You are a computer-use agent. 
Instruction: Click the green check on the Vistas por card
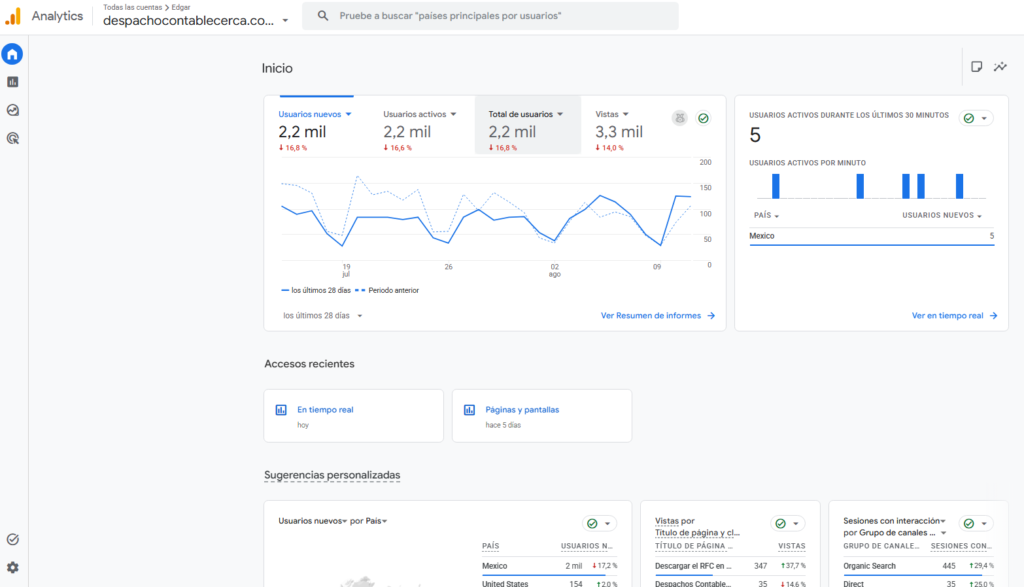780,524
